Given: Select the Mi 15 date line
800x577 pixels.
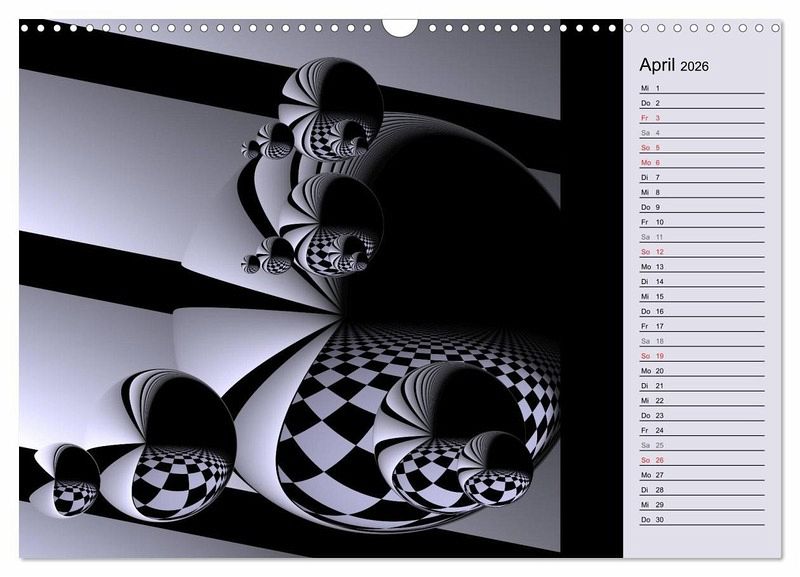Looking at the screenshot, I should tap(701, 296).
